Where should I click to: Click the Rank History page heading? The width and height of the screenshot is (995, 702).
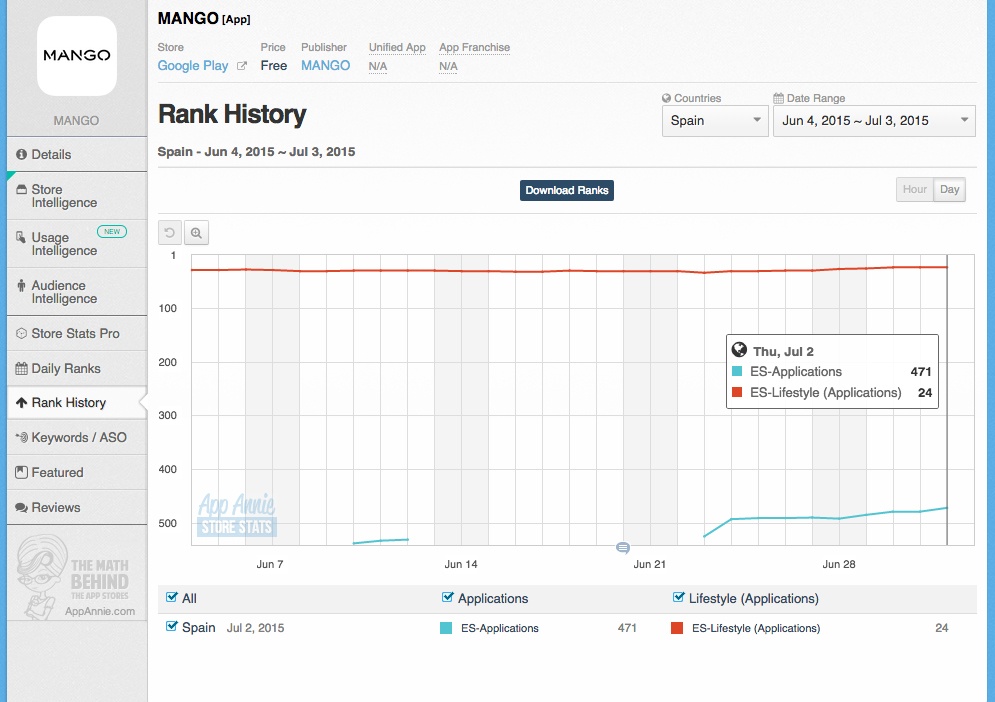coord(232,114)
